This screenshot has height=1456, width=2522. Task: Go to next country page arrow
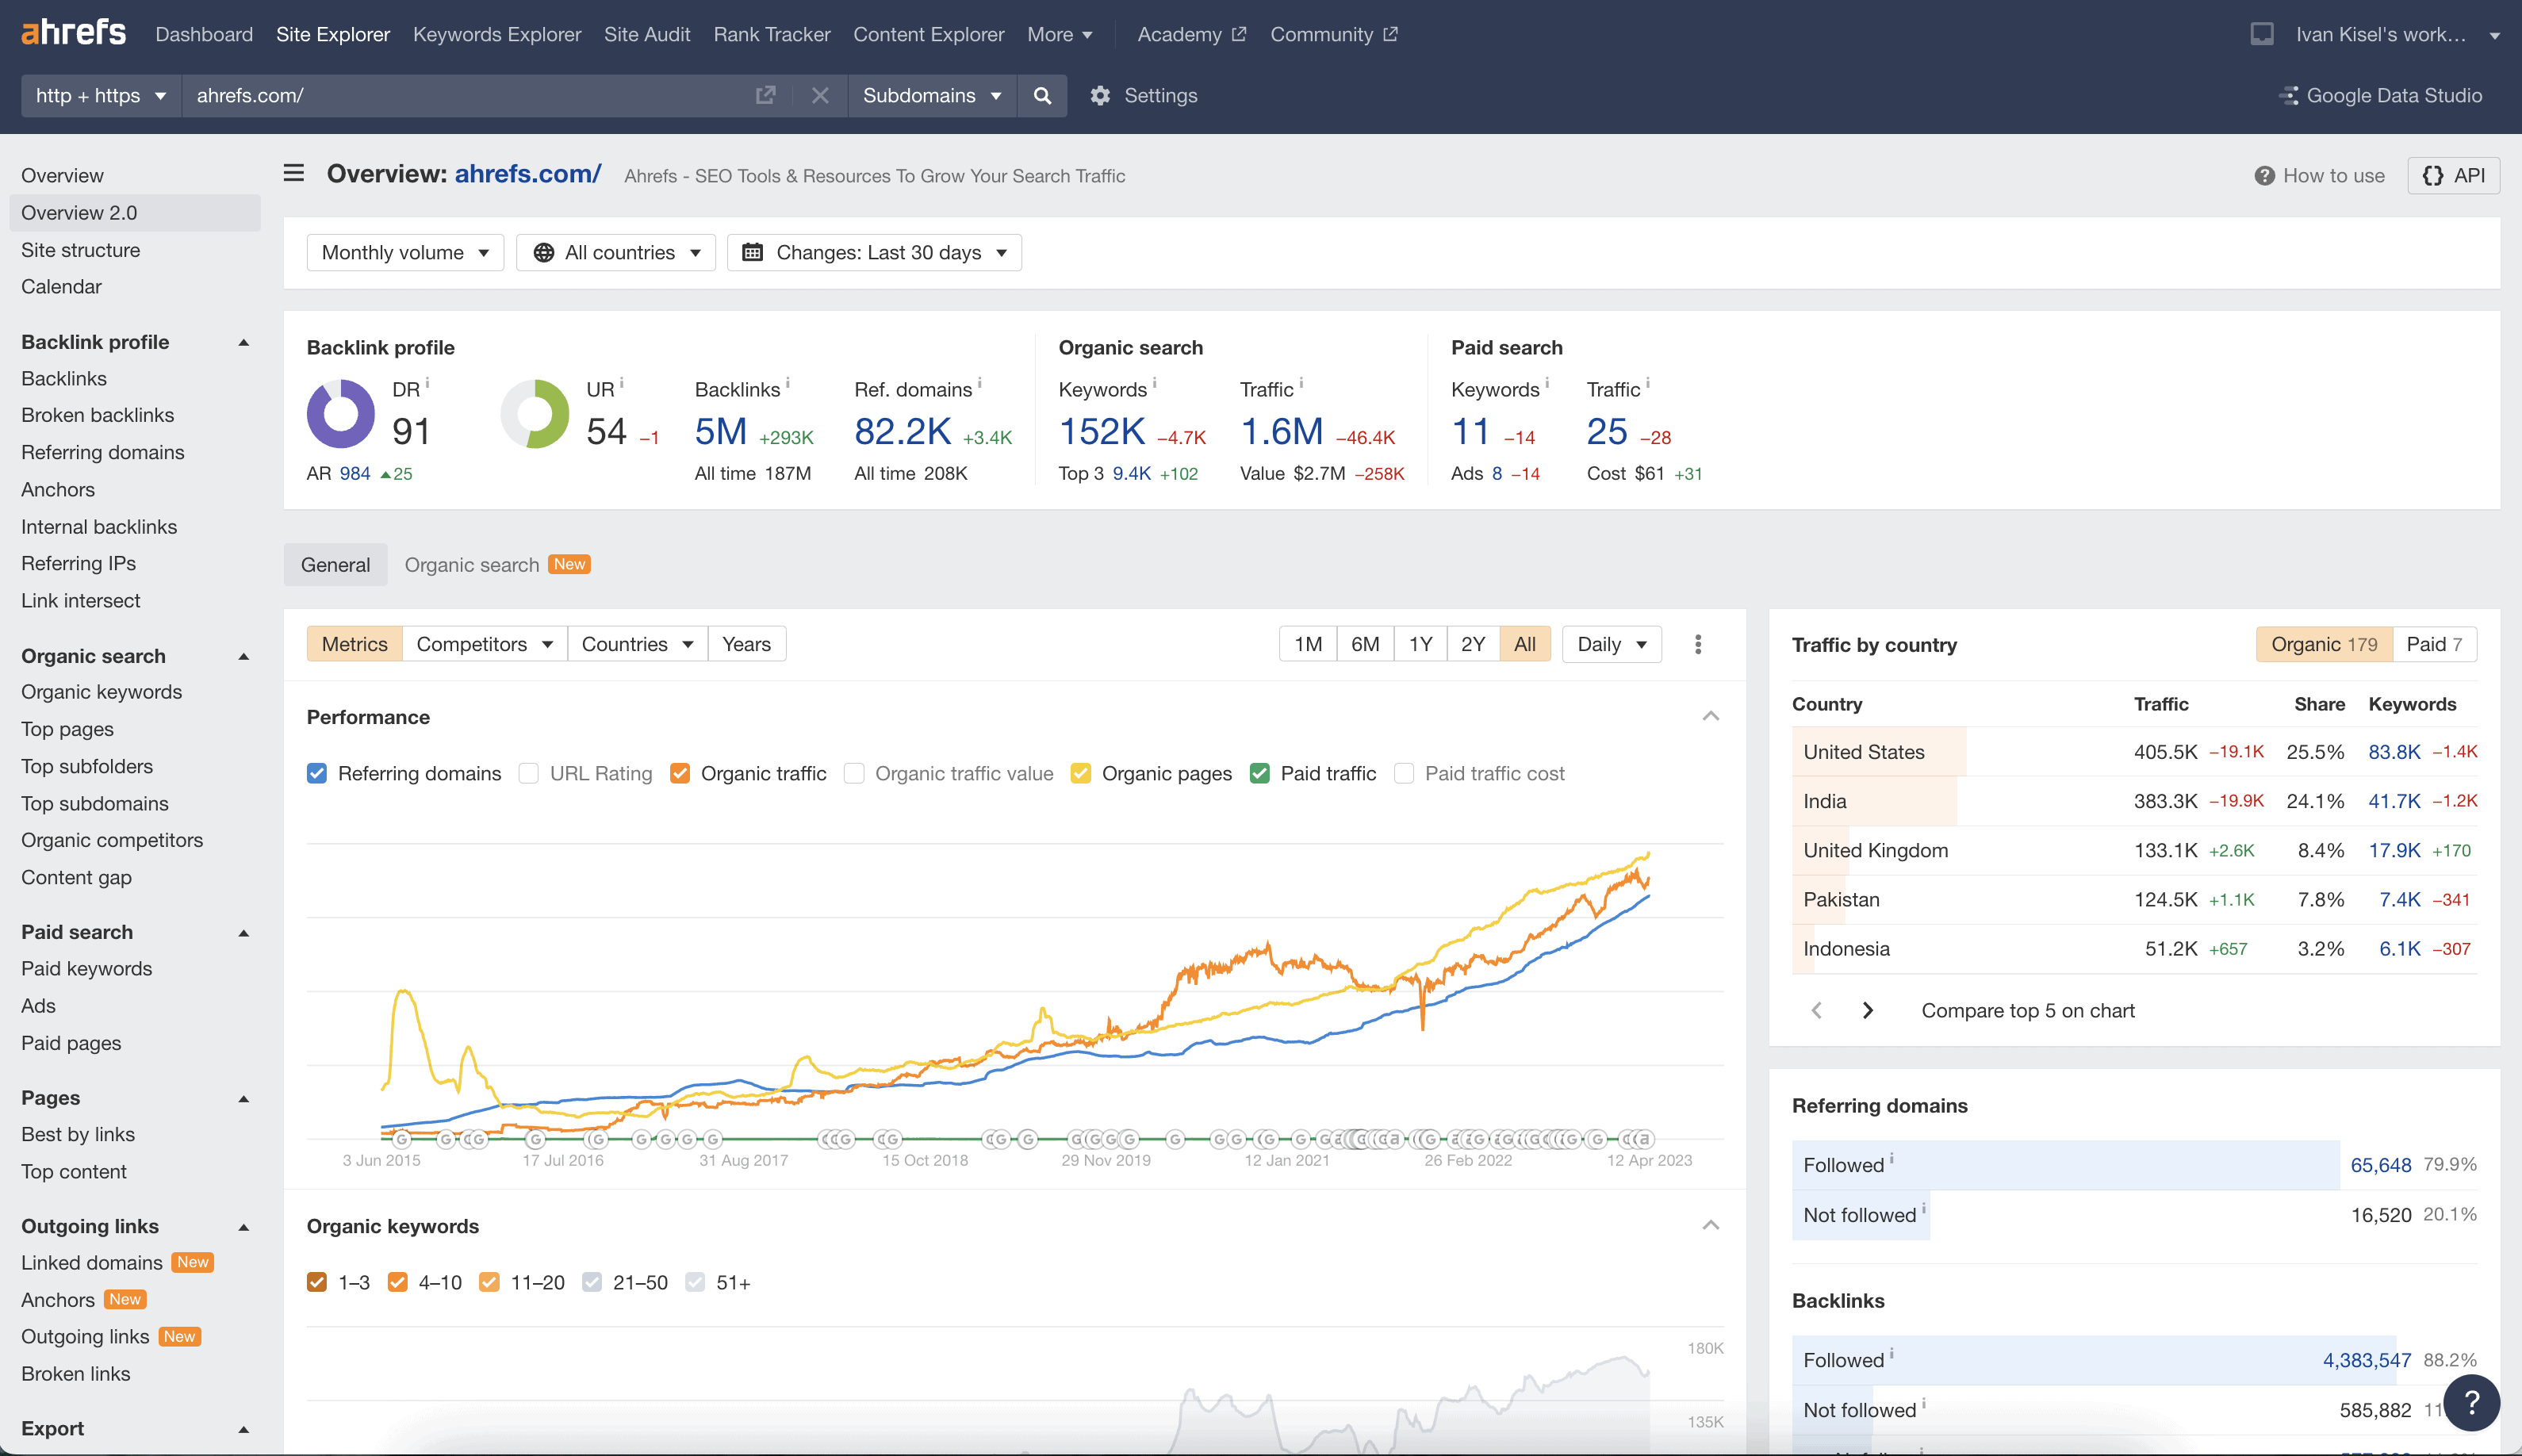[1867, 1011]
